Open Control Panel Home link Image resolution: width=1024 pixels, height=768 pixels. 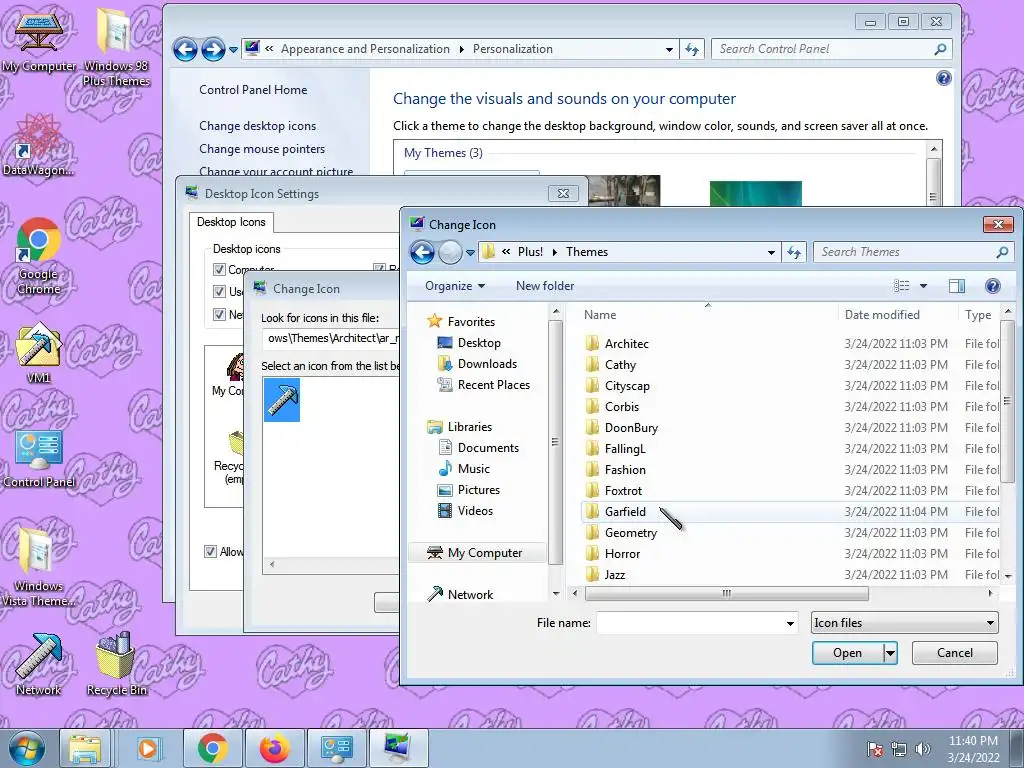point(253,89)
